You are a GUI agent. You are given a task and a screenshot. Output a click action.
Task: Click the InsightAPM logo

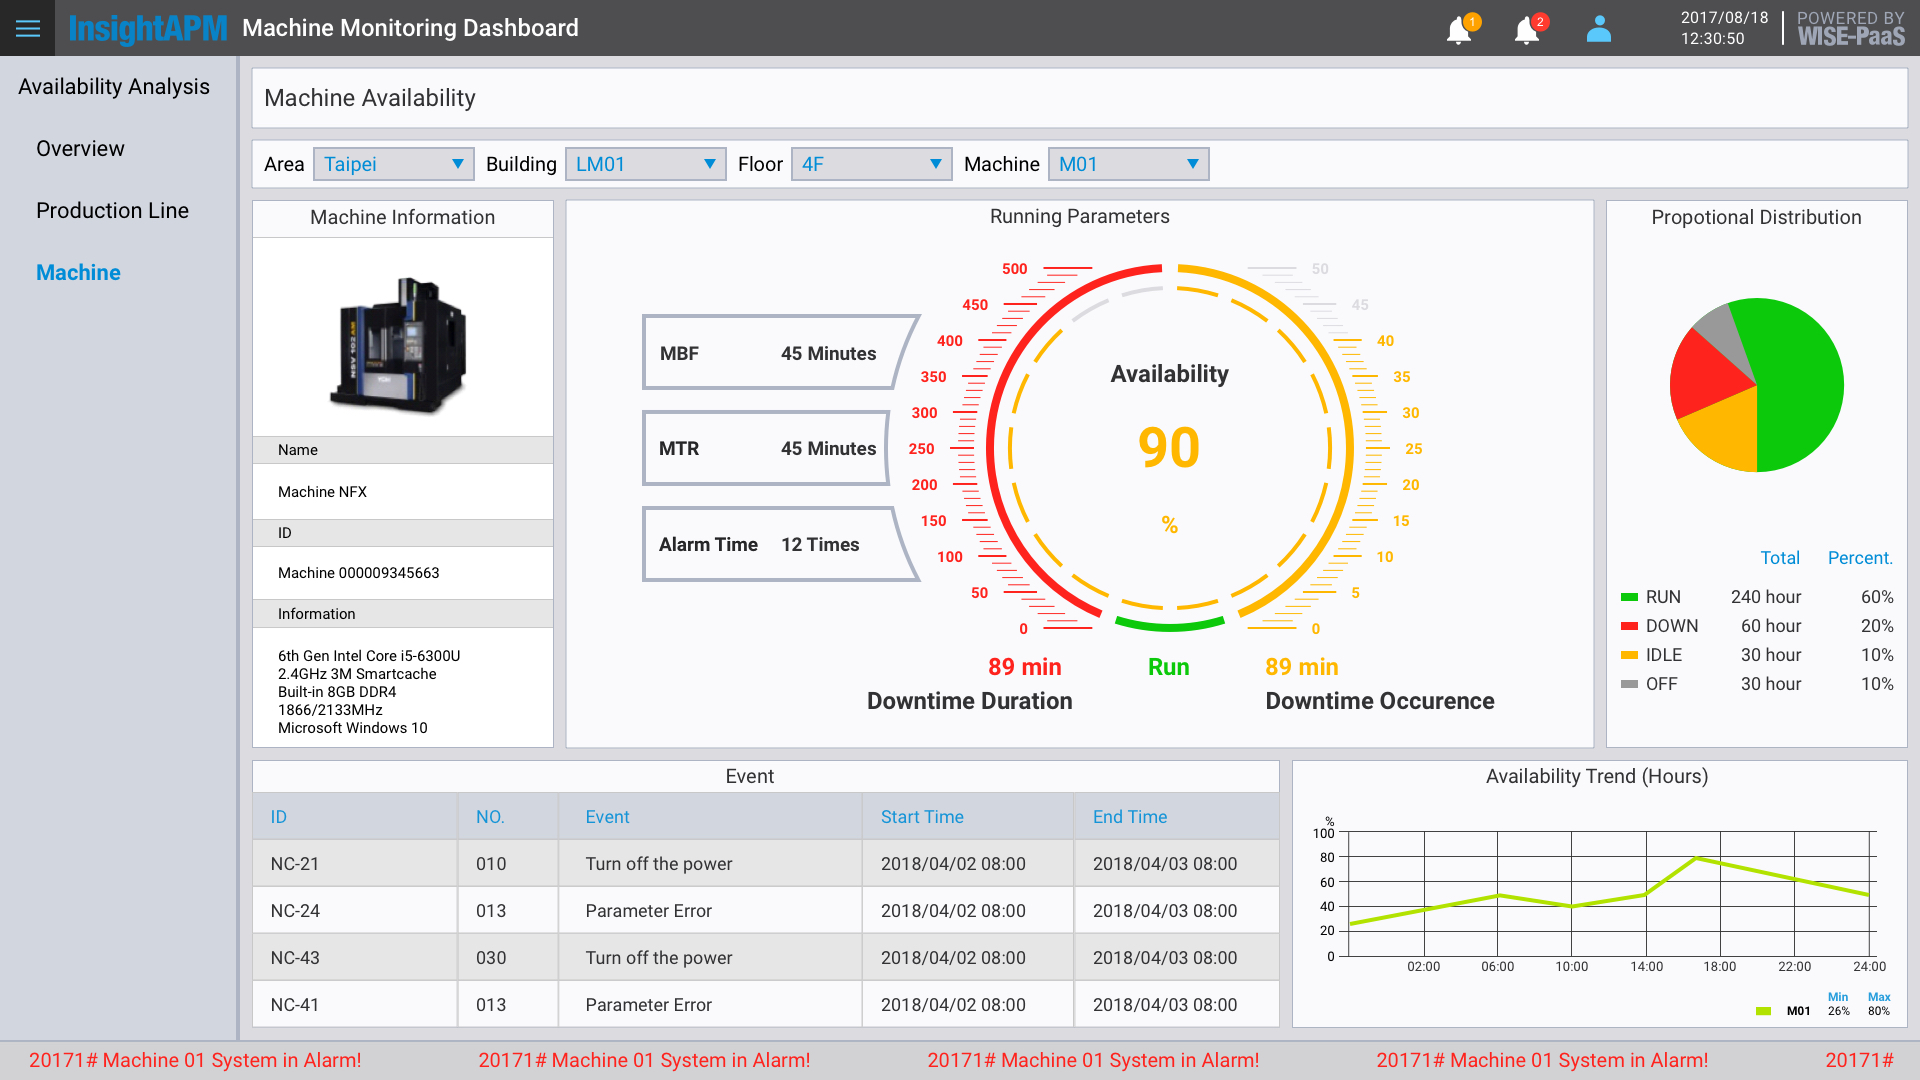coord(148,29)
